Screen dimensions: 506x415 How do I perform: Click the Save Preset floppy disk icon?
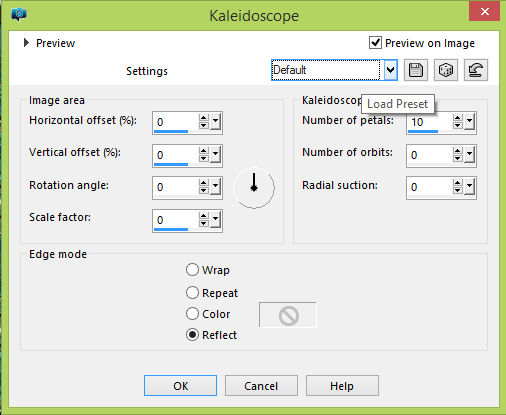click(x=416, y=70)
